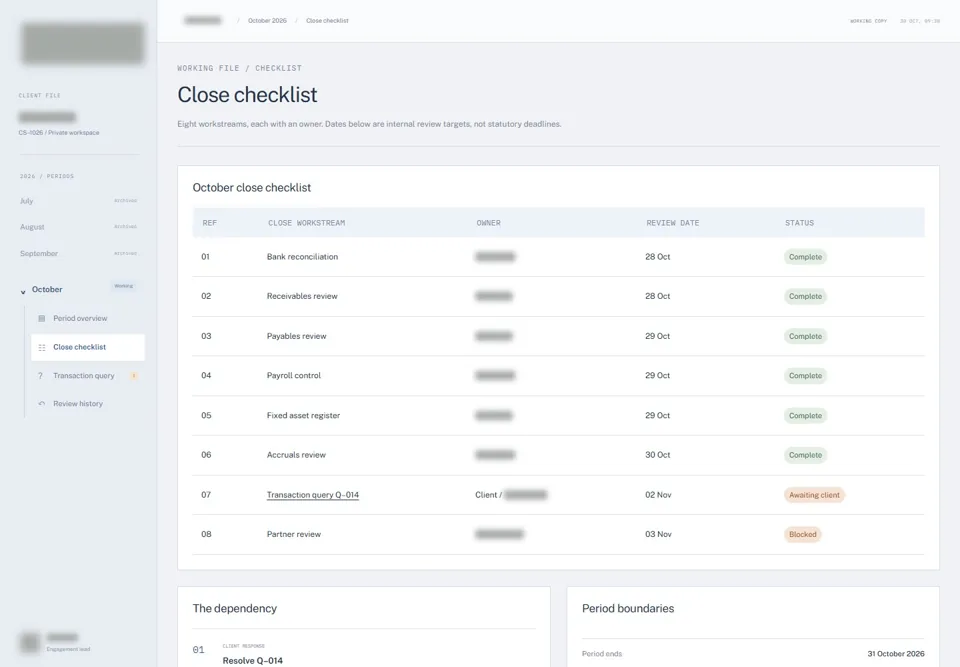Click Complete status for Accruals review
Image resolution: width=960 pixels, height=667 pixels.
coord(805,455)
